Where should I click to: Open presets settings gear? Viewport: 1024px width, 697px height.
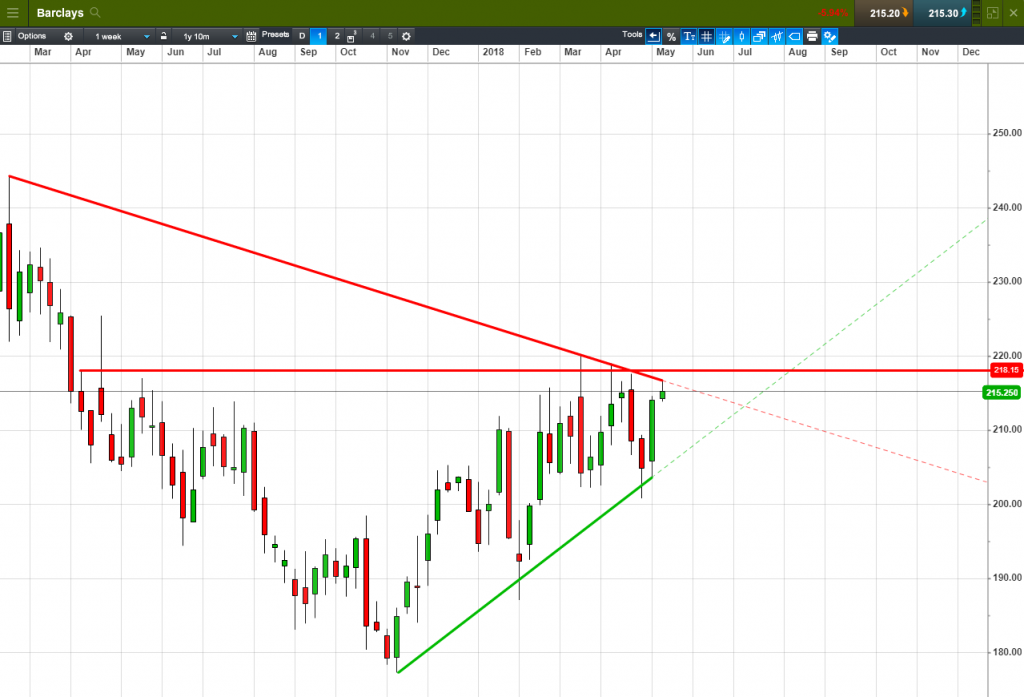click(406, 37)
